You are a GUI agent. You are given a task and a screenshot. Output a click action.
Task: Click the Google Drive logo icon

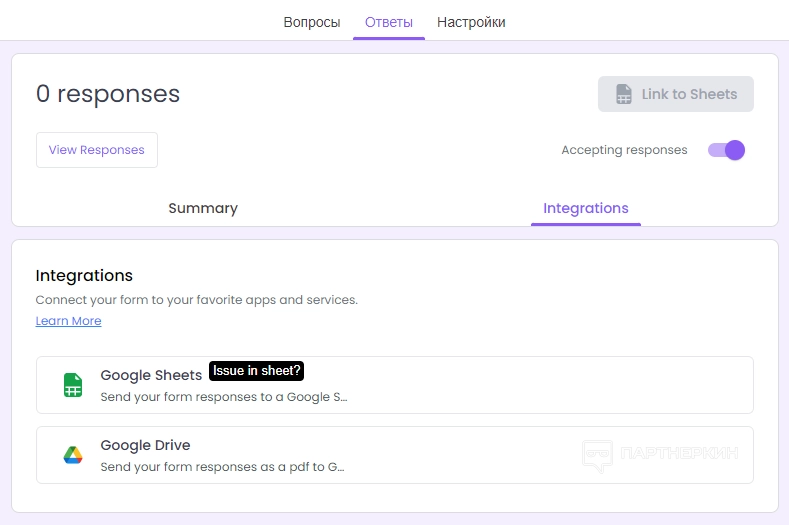tap(73, 455)
